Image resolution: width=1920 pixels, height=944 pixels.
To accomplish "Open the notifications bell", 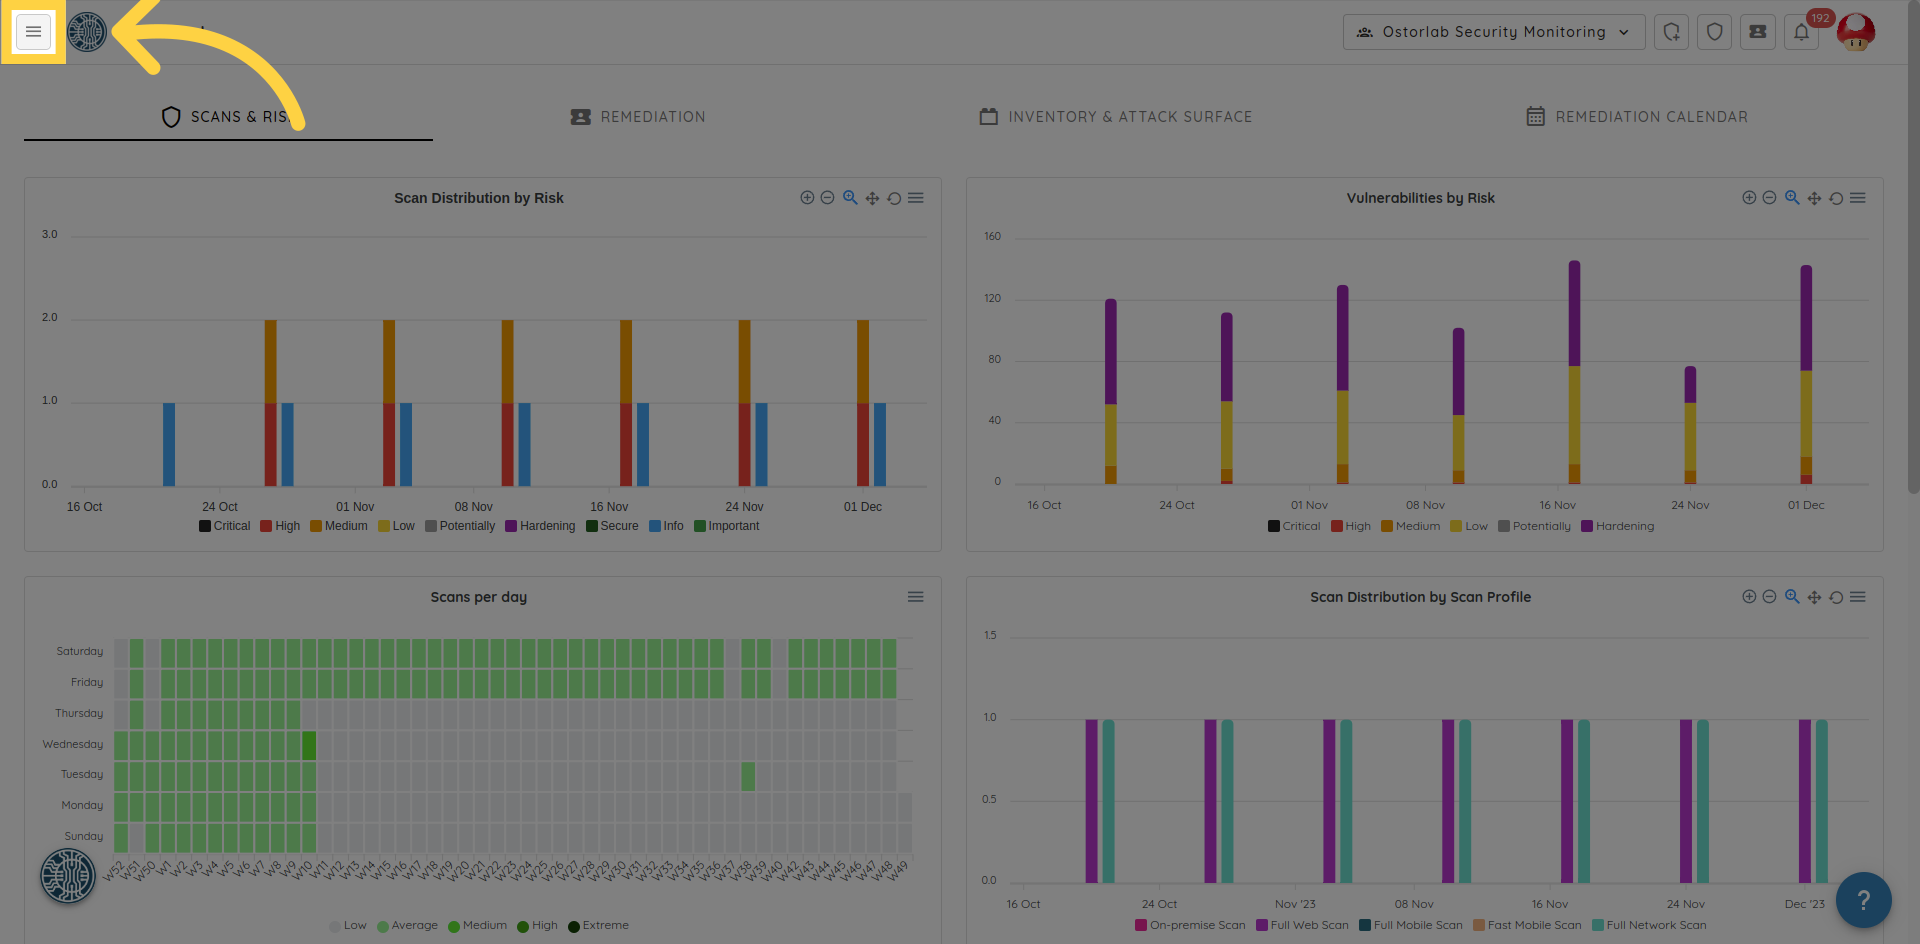I will pyautogui.click(x=1801, y=32).
